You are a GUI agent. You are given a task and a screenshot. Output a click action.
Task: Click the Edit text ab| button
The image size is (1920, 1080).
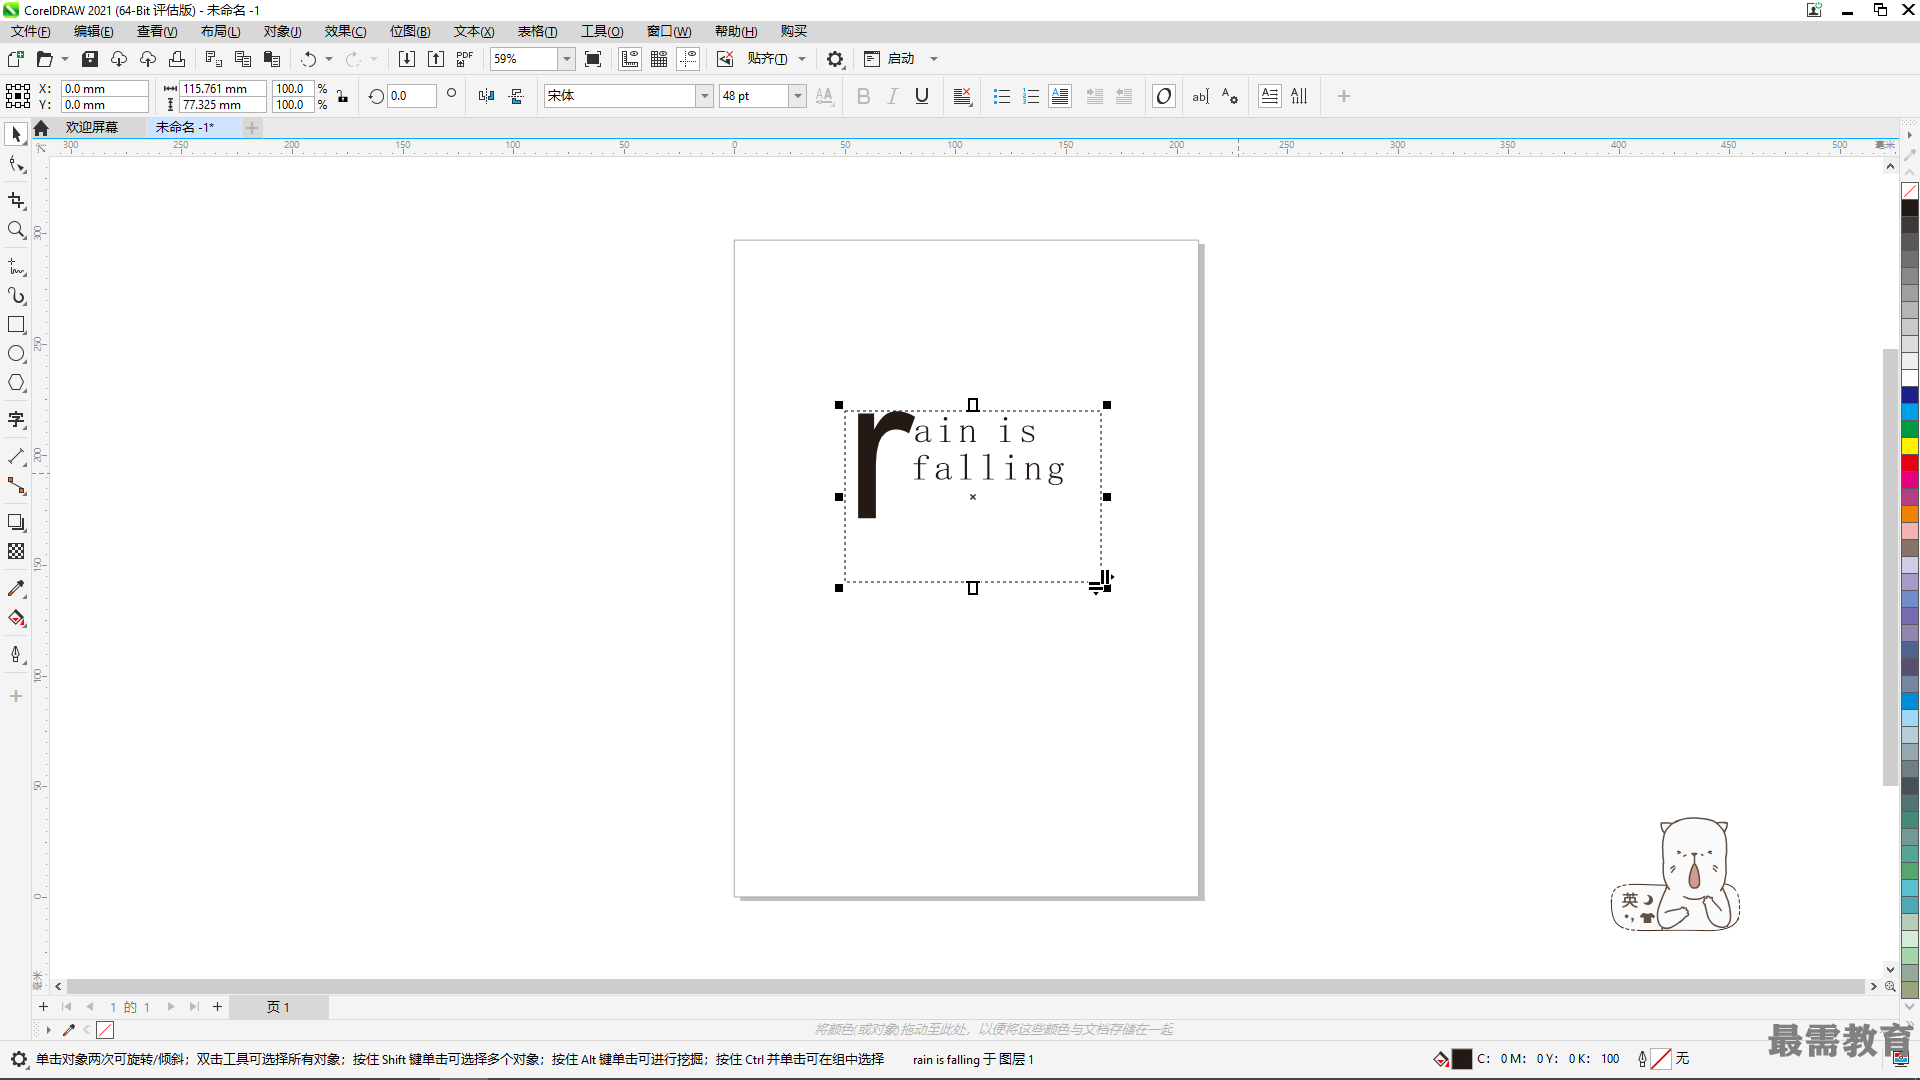click(x=1200, y=96)
